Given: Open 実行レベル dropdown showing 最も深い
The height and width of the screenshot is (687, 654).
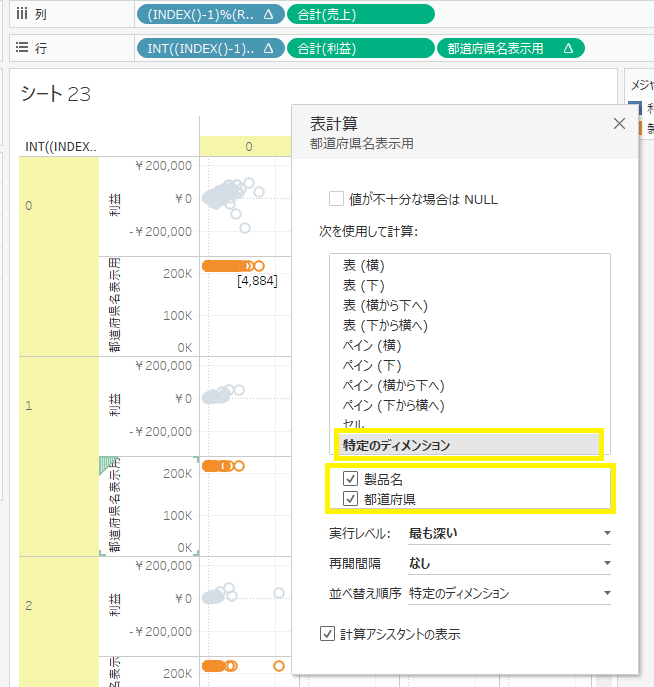Looking at the screenshot, I should (509, 533).
